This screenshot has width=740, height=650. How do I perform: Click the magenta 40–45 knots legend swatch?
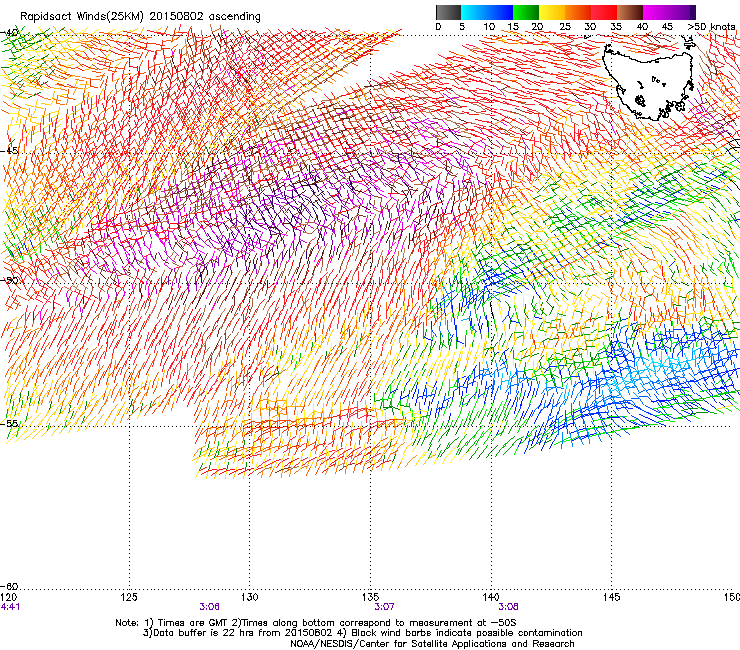tap(656, 12)
